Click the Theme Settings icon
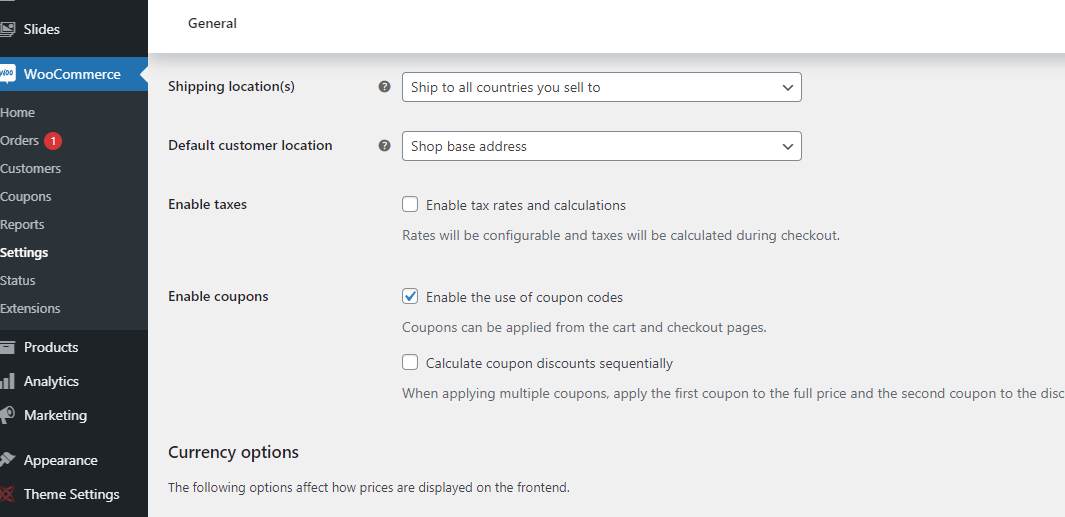Image resolution: width=1065 pixels, height=517 pixels. coord(7,494)
